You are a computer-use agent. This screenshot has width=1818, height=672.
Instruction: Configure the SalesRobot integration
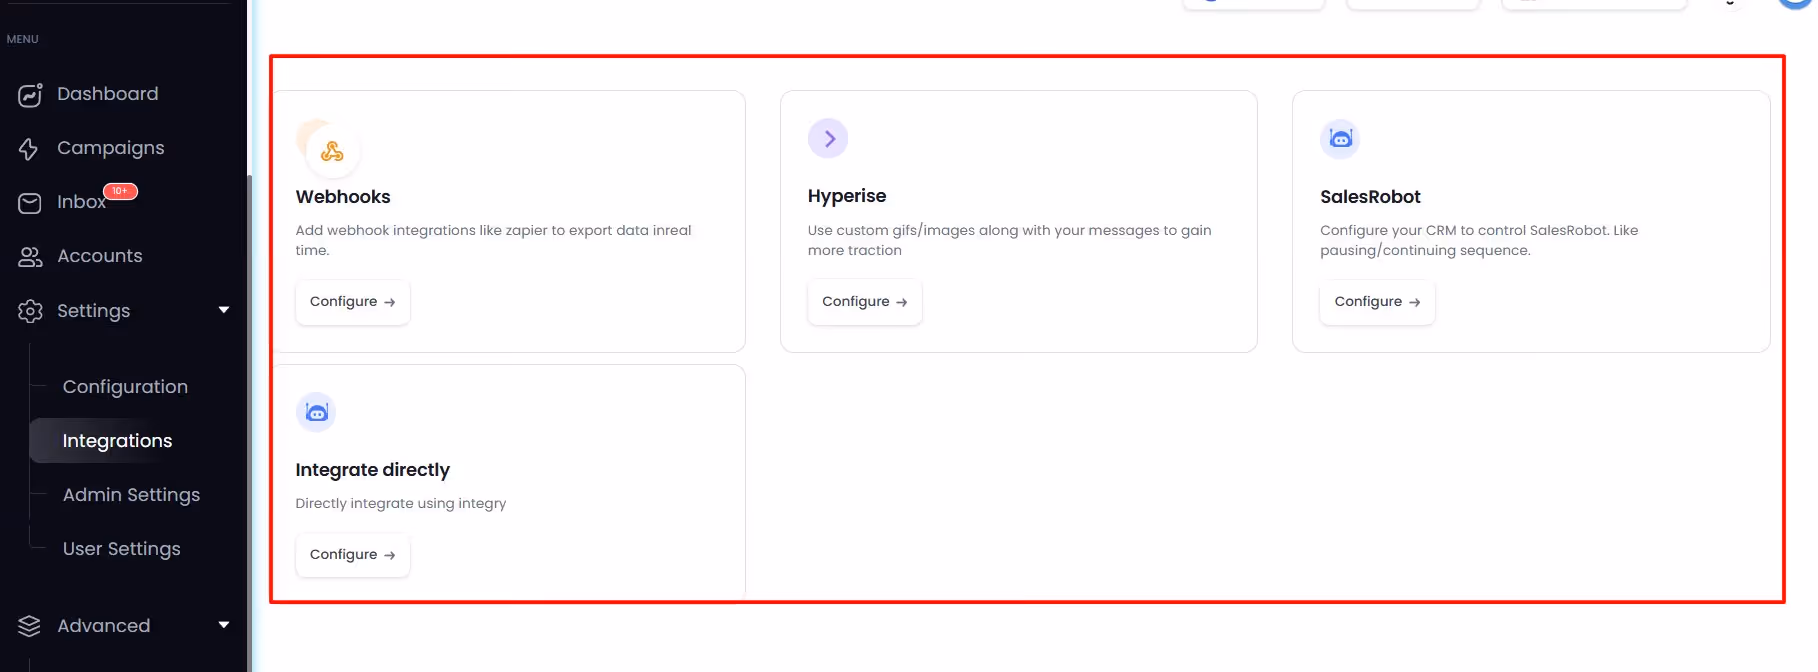click(1377, 302)
